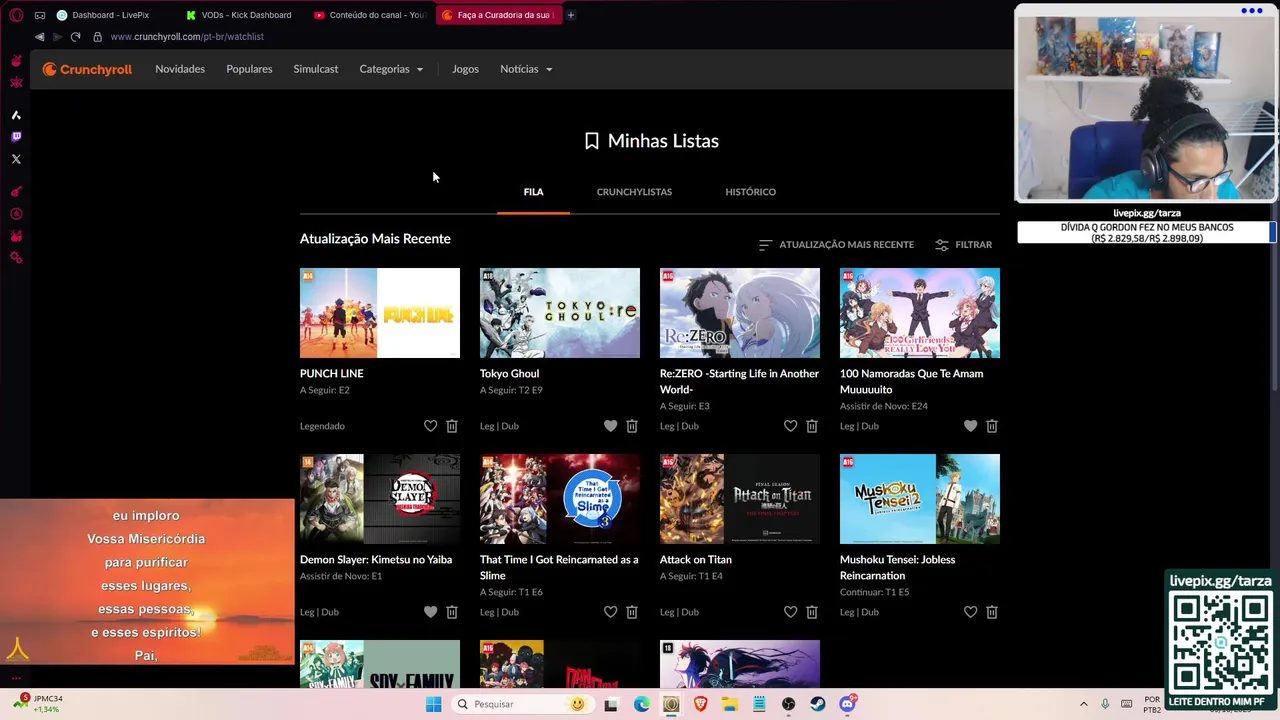Open Discord from the taskbar
This screenshot has height=720, width=1280.
(848, 704)
